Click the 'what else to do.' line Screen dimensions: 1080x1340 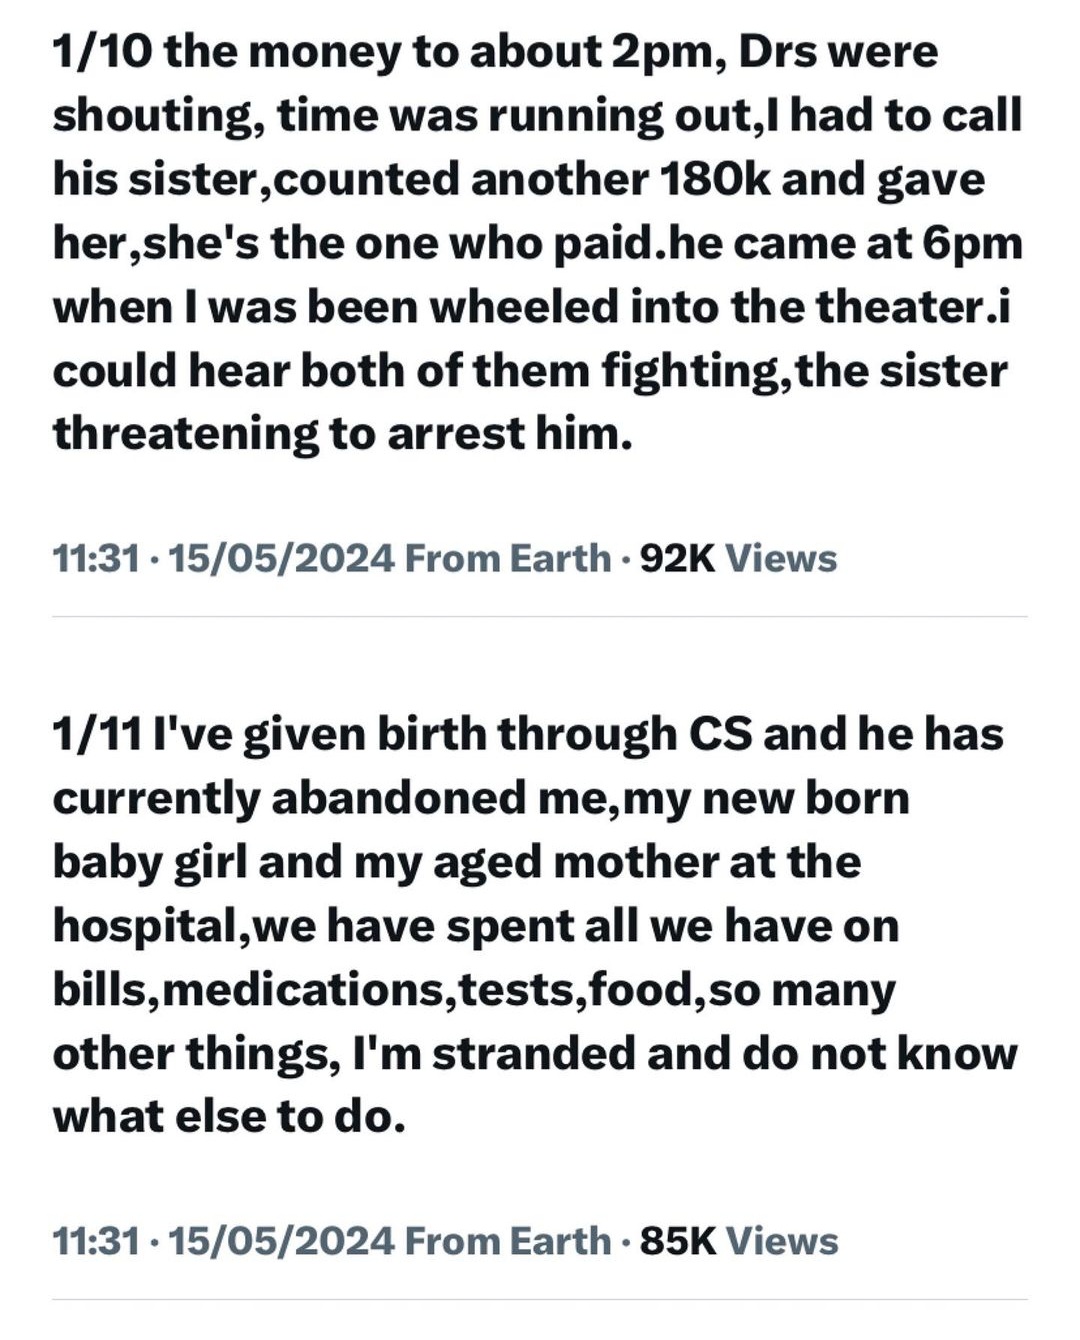(x=229, y=1118)
